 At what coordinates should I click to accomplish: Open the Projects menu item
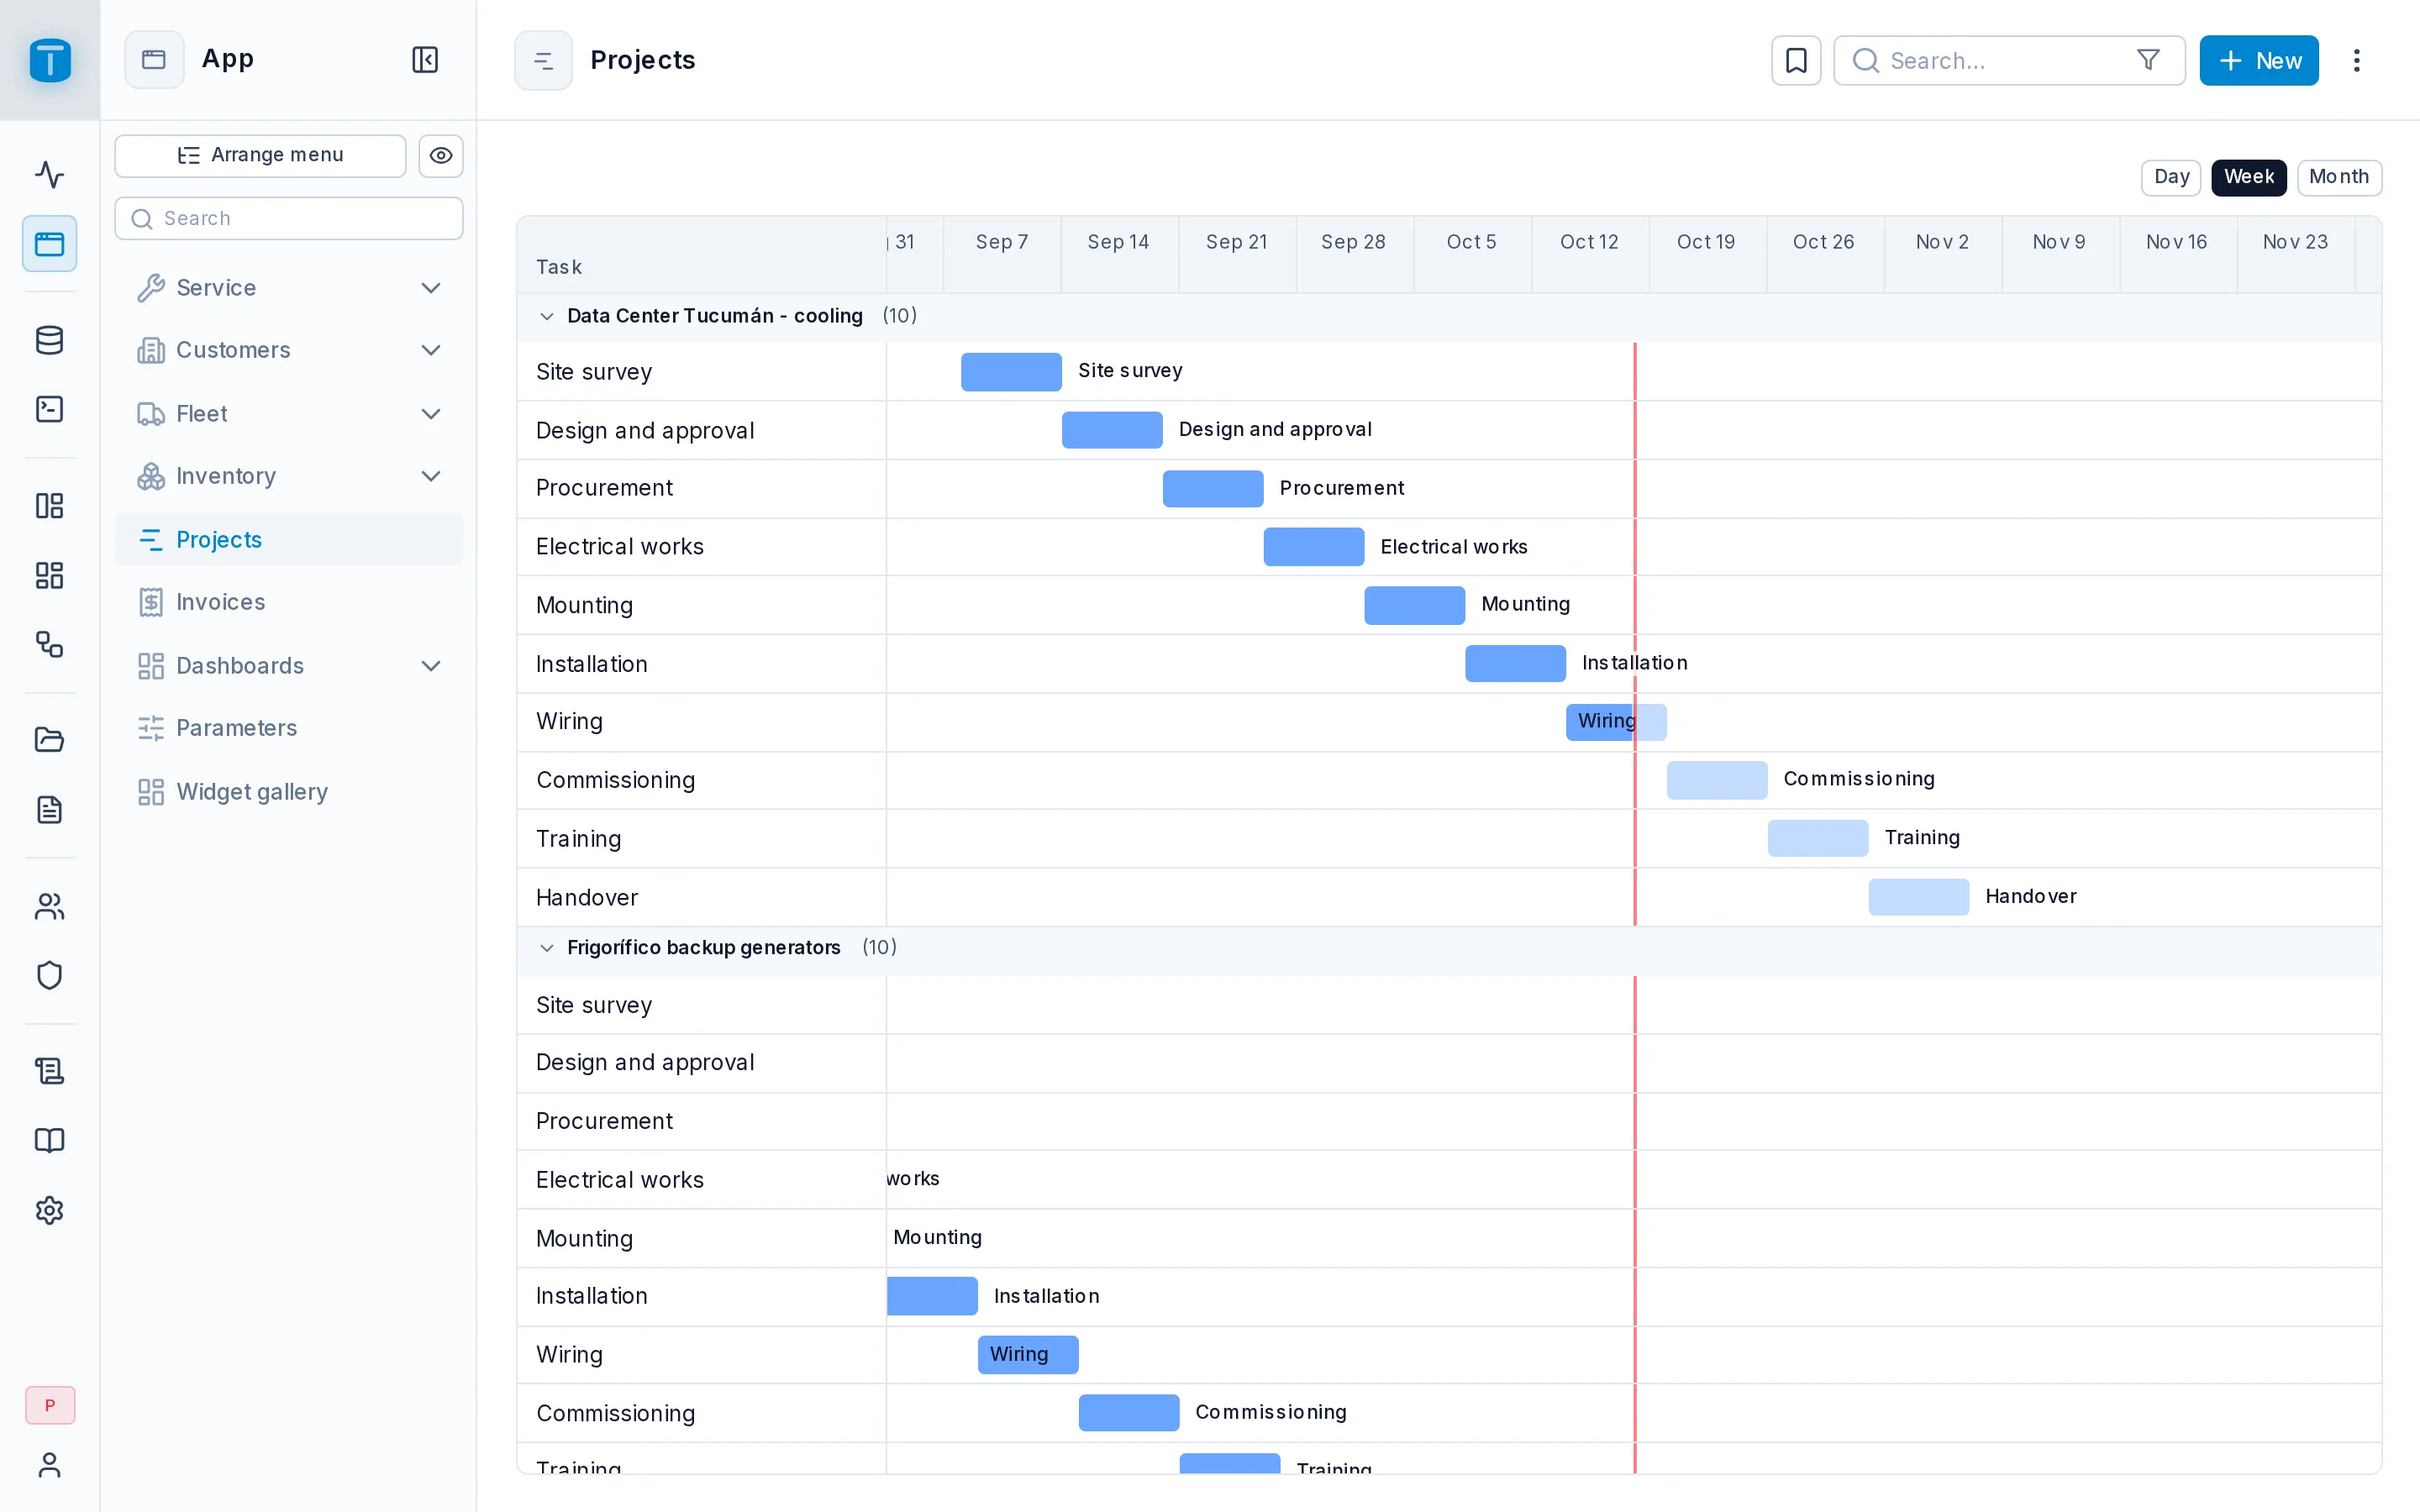pyautogui.click(x=289, y=540)
